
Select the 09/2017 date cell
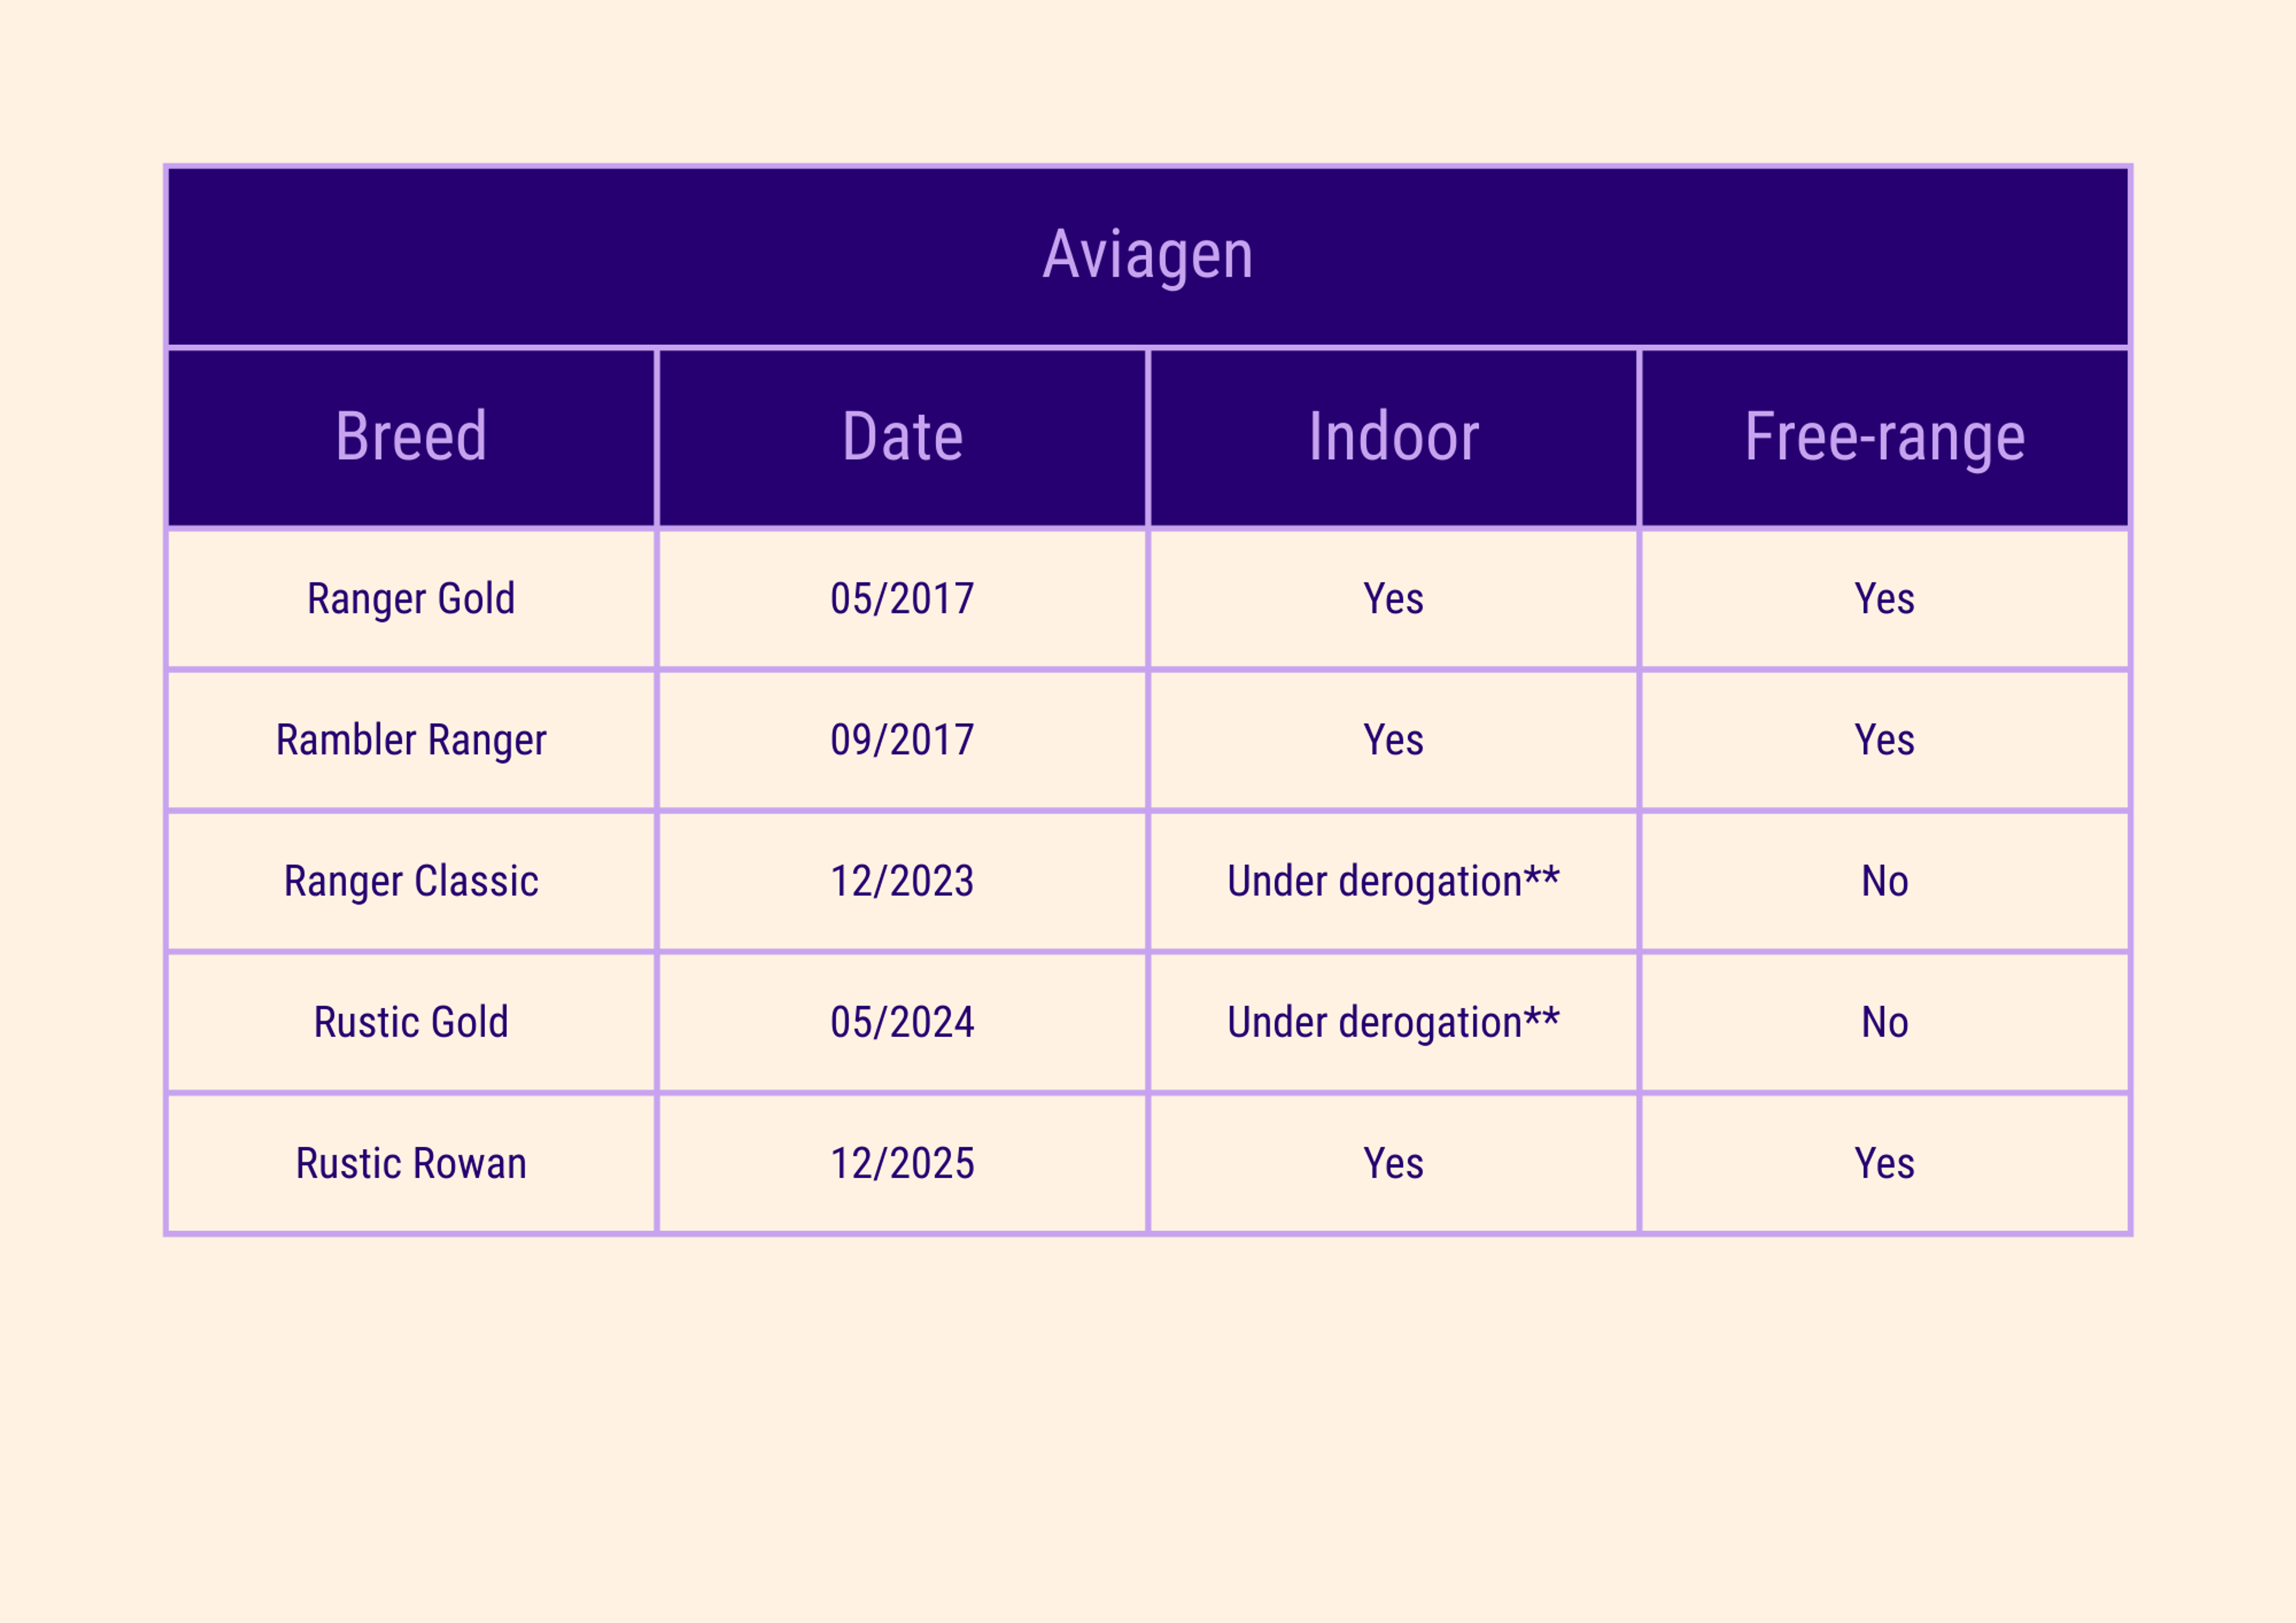(902, 740)
